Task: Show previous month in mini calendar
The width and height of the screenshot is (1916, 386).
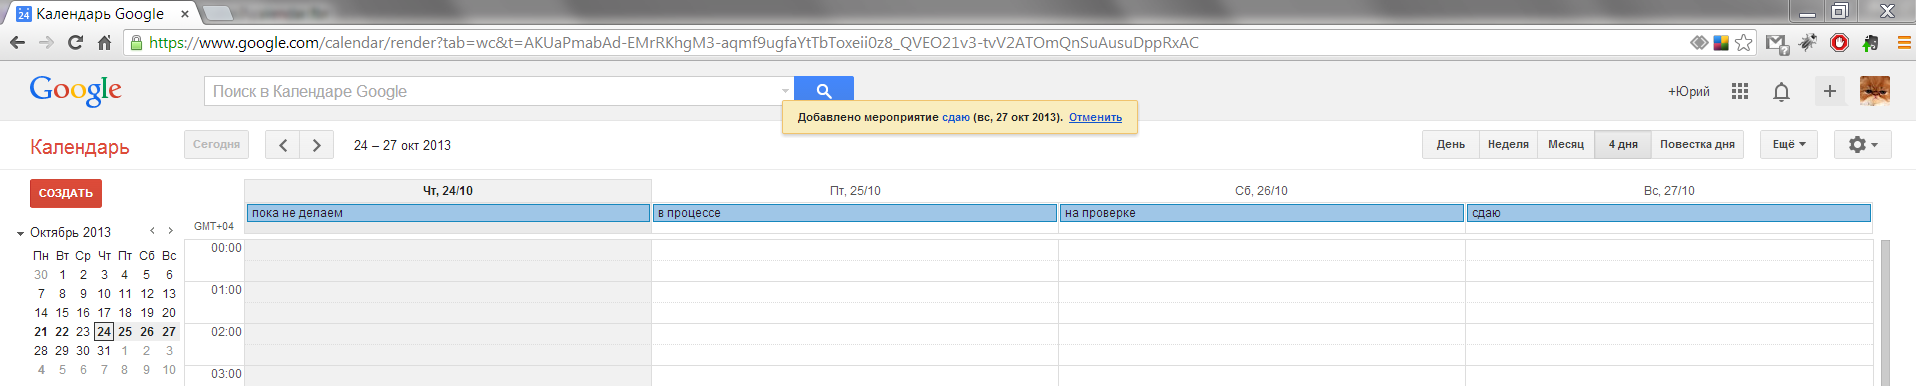Action: (x=152, y=231)
